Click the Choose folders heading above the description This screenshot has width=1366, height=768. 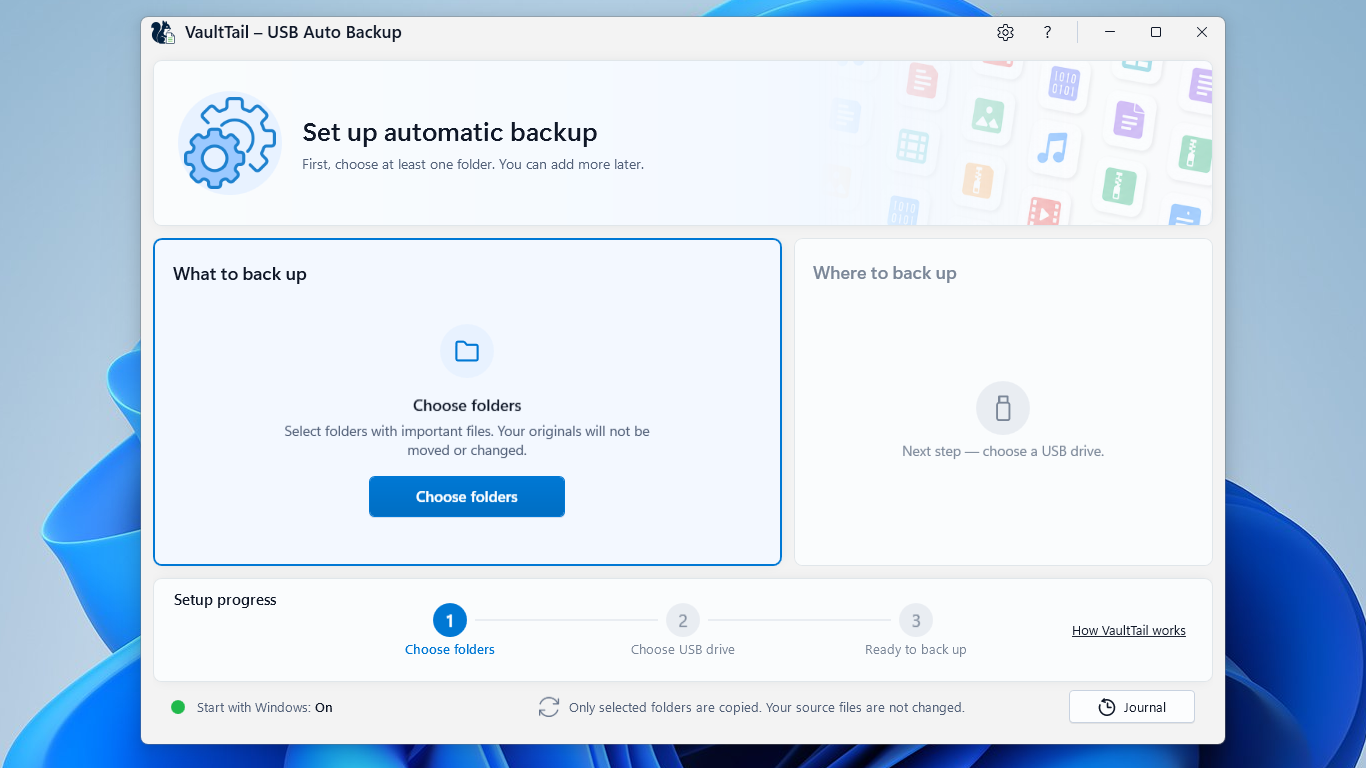467,406
